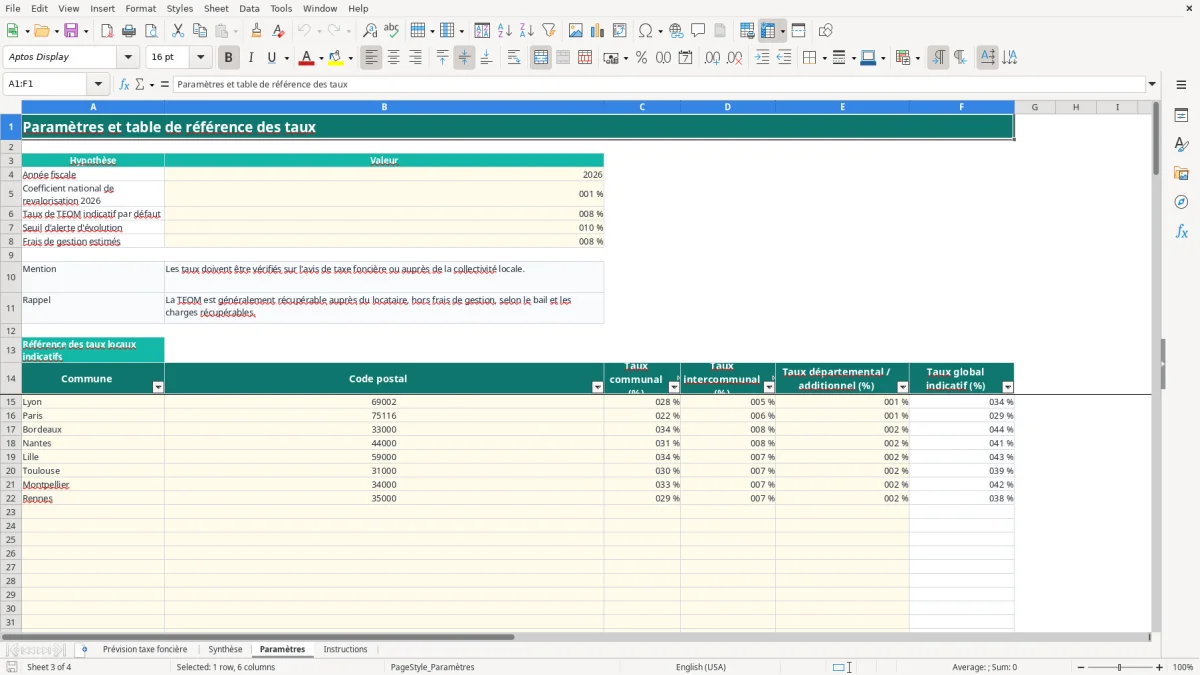Insert an image
Screen dimensions: 1200x675
click(x=576, y=31)
